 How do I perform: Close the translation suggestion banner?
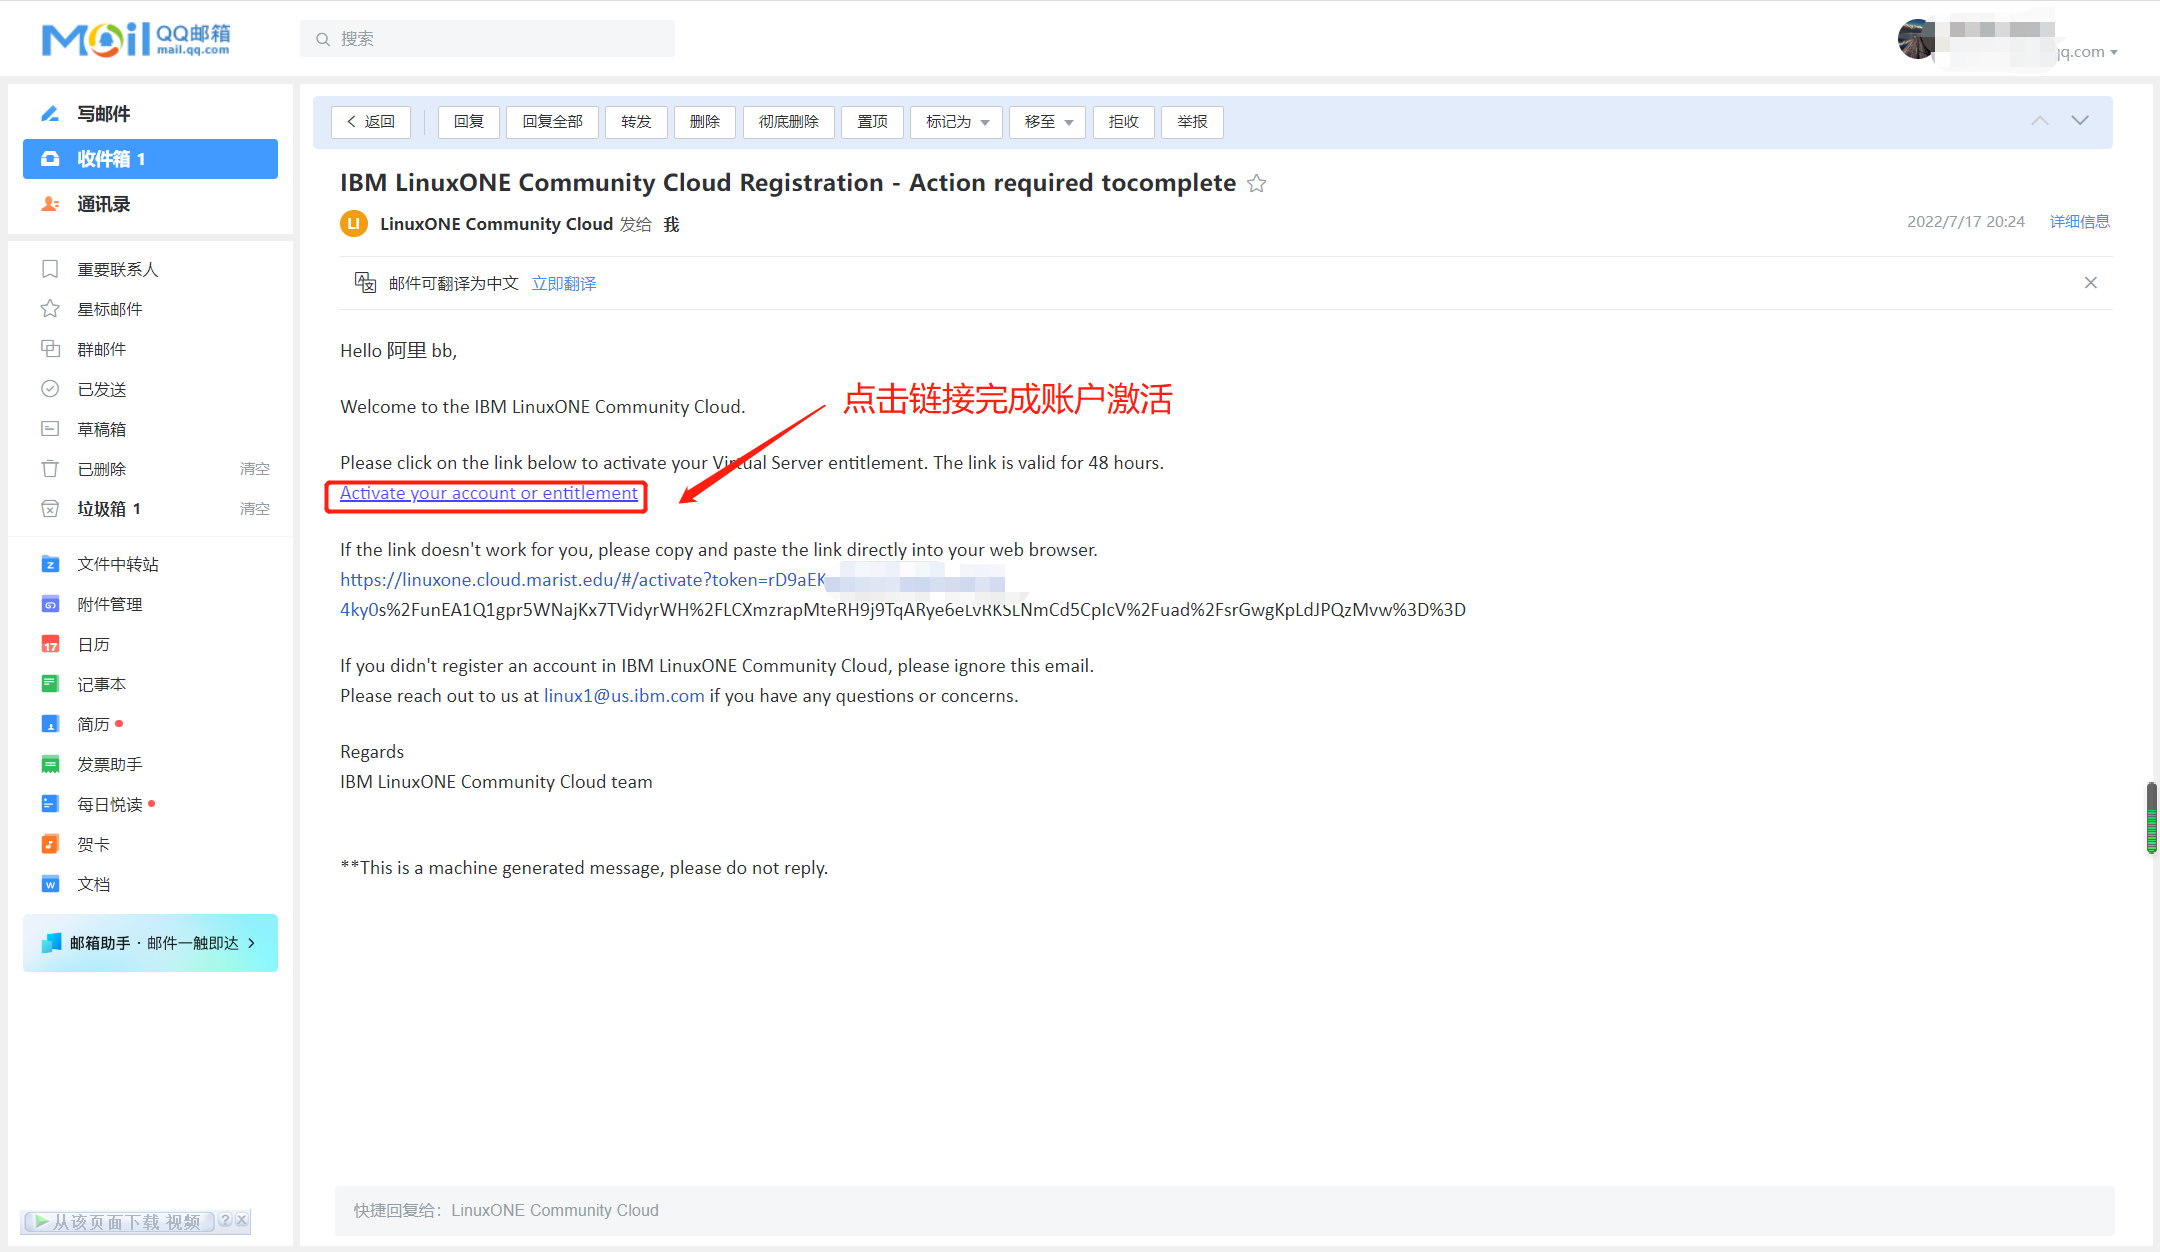click(x=2090, y=283)
